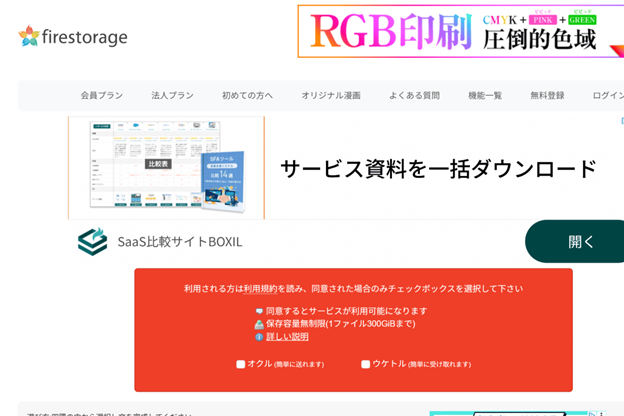Image resolution: width=624 pixels, height=416 pixels.
Task: Click the firestorage logo
Action: pos(73,37)
